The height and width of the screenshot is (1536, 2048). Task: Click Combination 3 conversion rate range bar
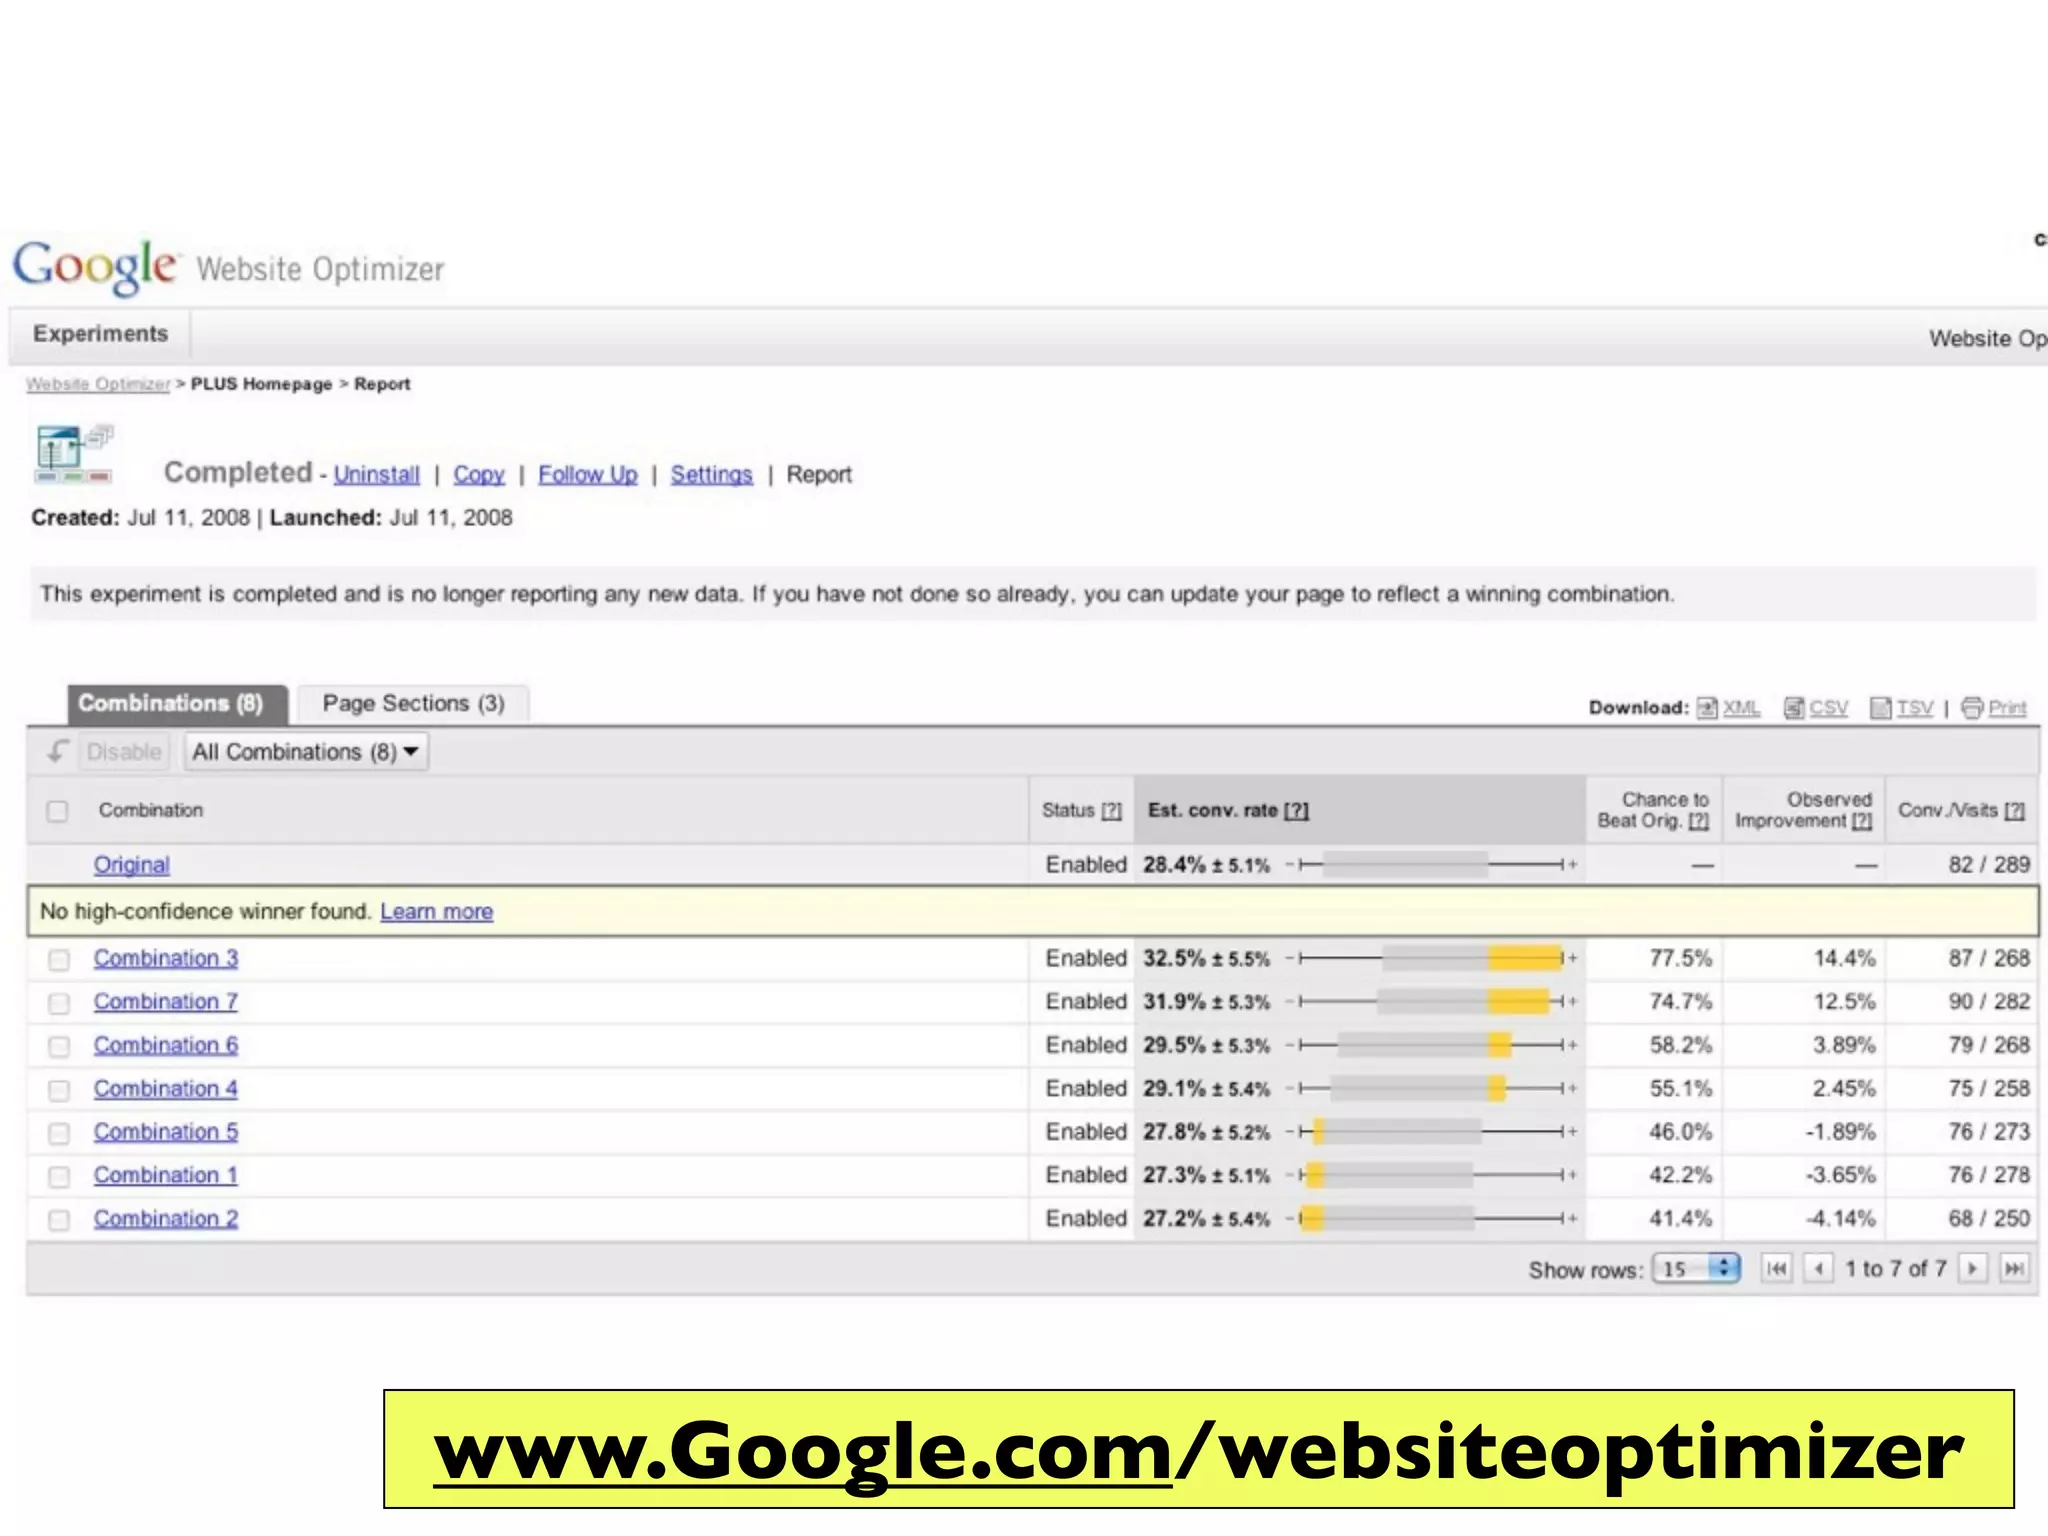point(1431,958)
